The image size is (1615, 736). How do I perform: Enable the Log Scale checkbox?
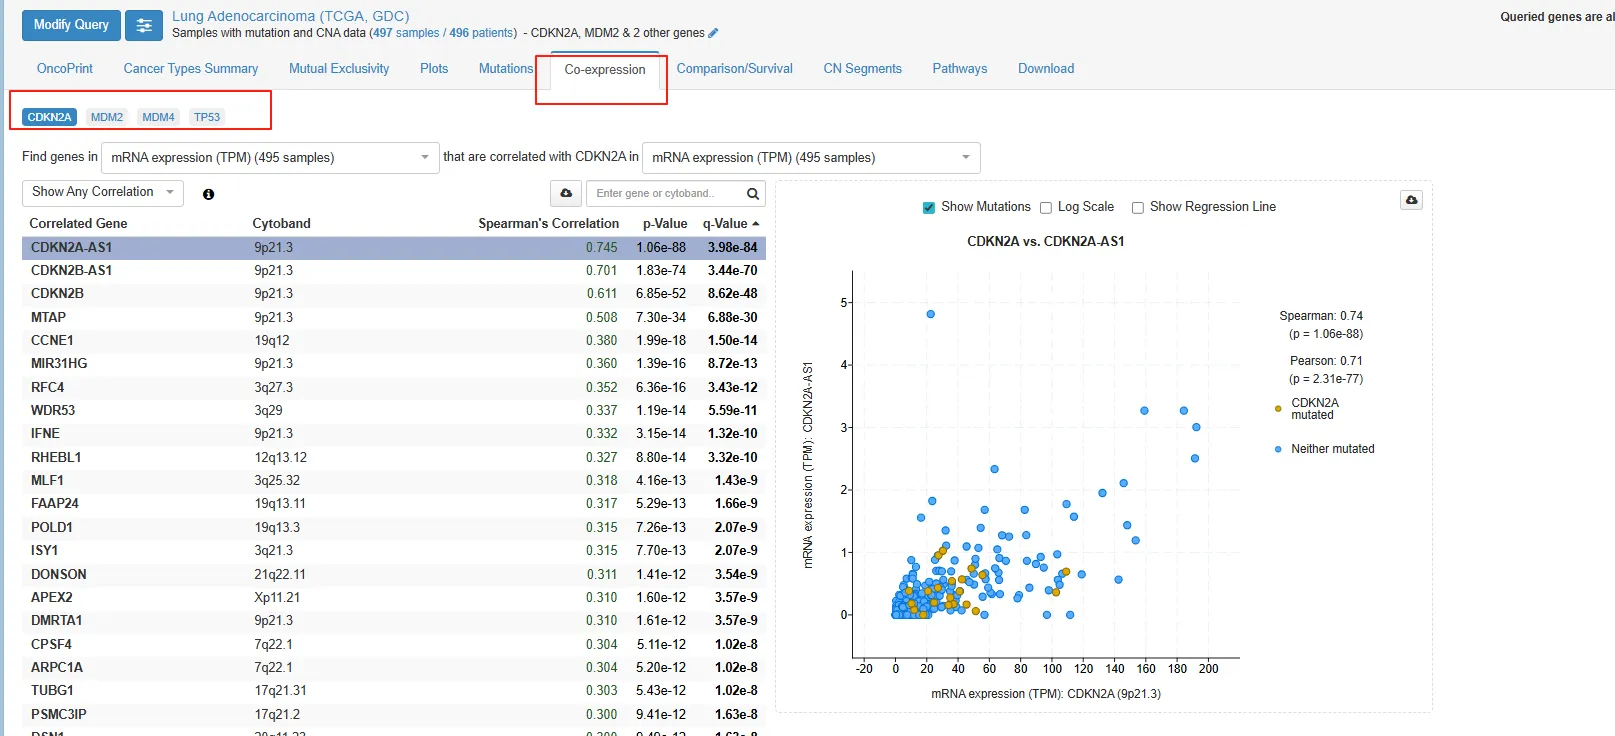1046,207
